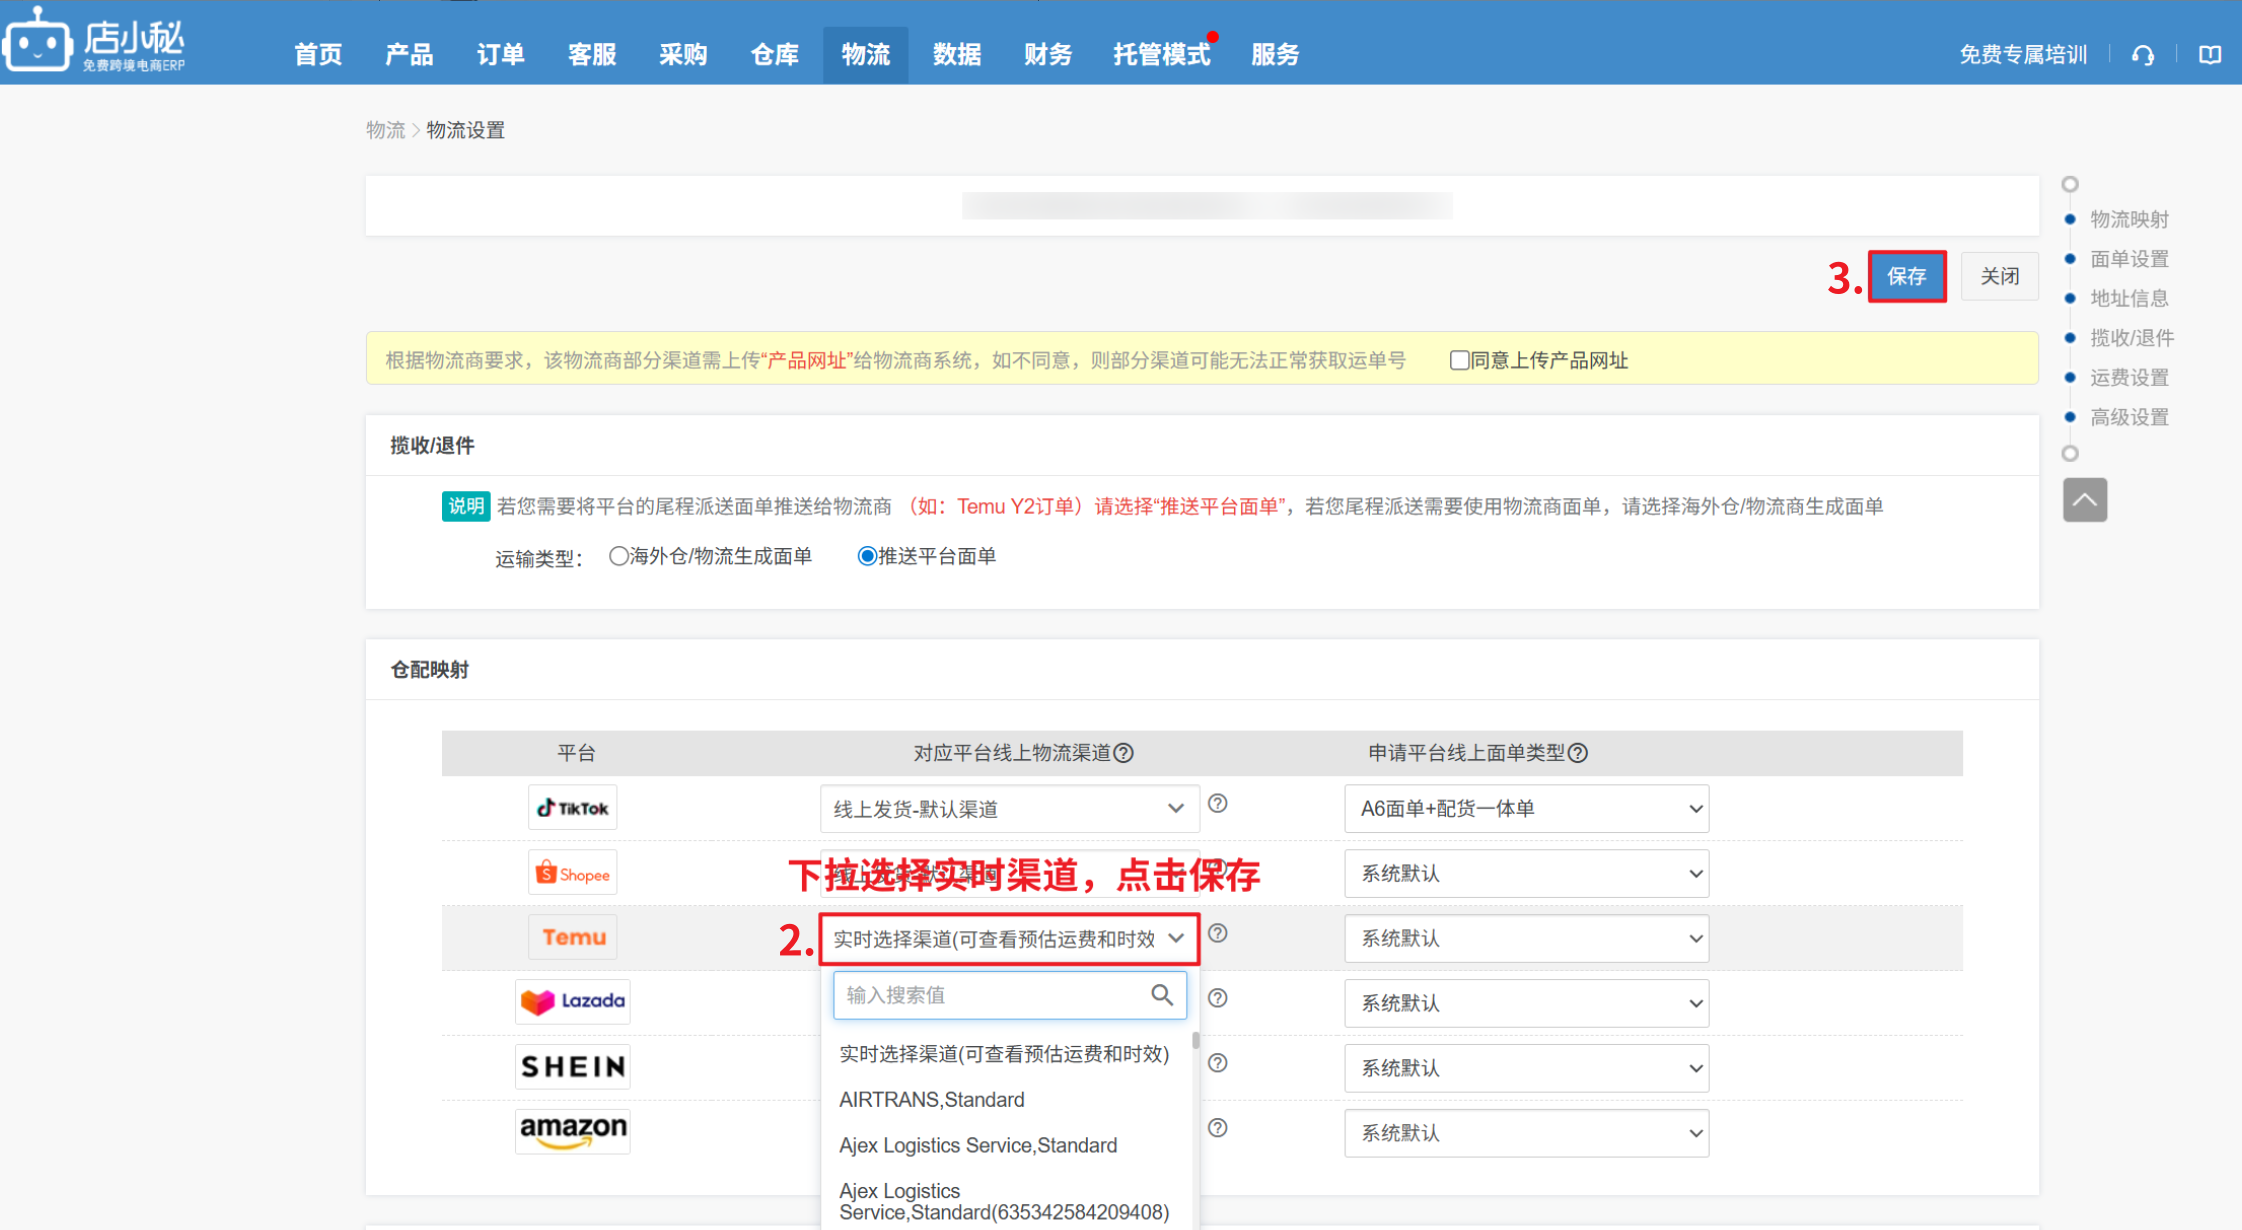Click the customer service headset icon
The image size is (2242, 1230).
[x=2142, y=55]
